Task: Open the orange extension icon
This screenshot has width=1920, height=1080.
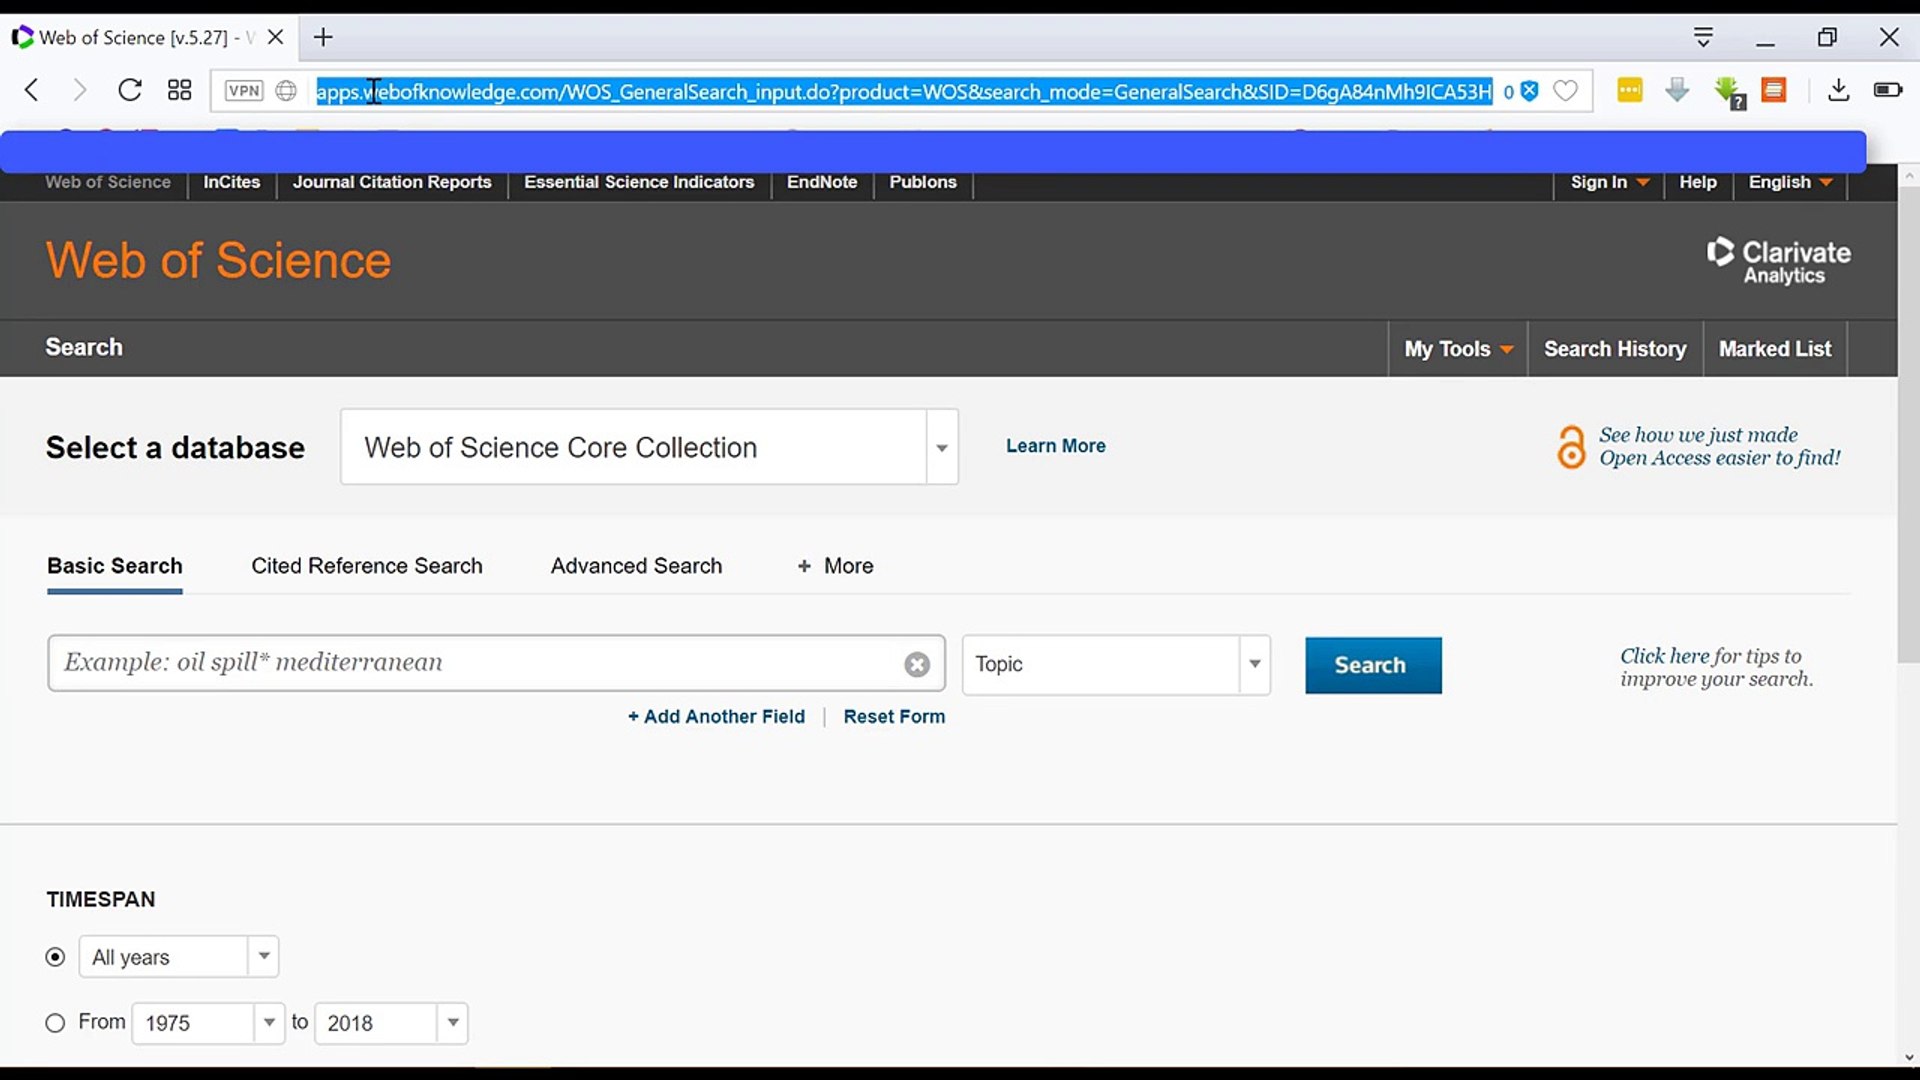Action: pyautogui.click(x=1774, y=91)
